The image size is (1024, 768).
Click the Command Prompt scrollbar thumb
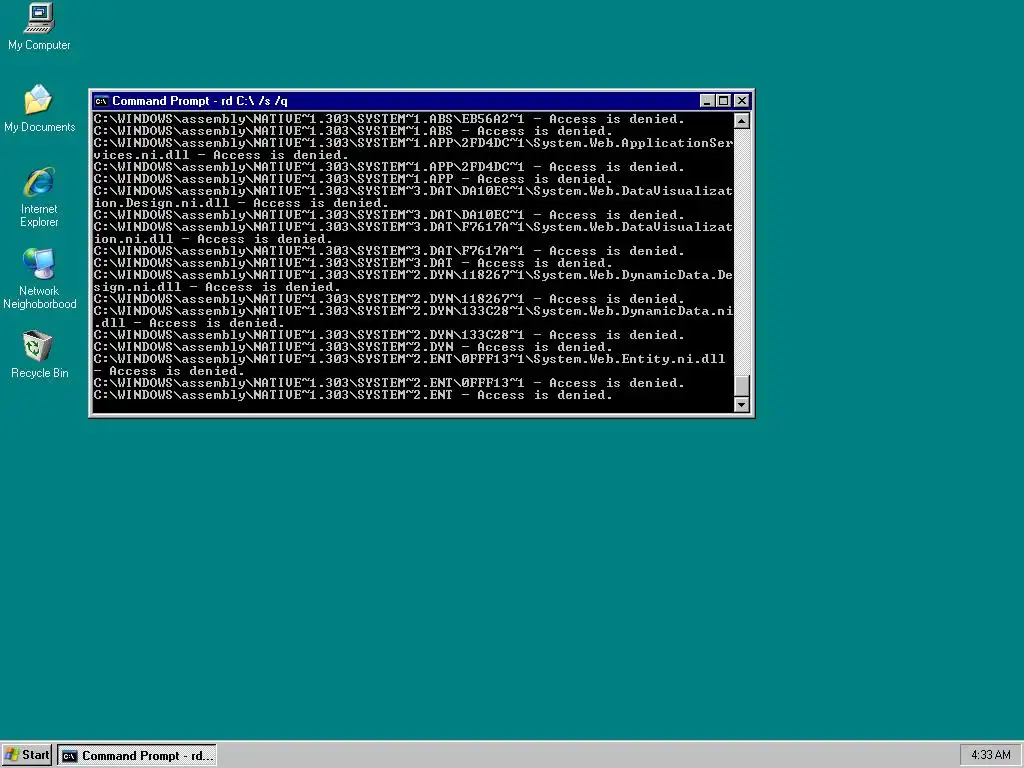[x=741, y=386]
